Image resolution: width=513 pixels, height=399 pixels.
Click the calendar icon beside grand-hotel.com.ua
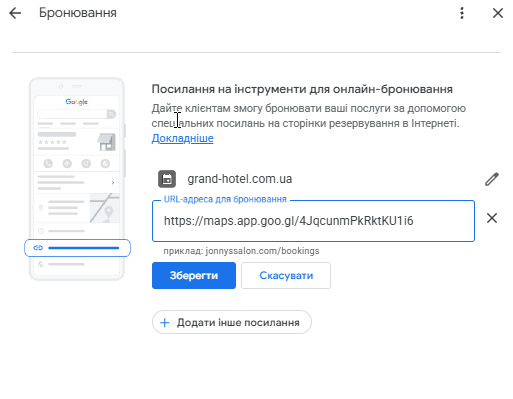click(x=167, y=179)
